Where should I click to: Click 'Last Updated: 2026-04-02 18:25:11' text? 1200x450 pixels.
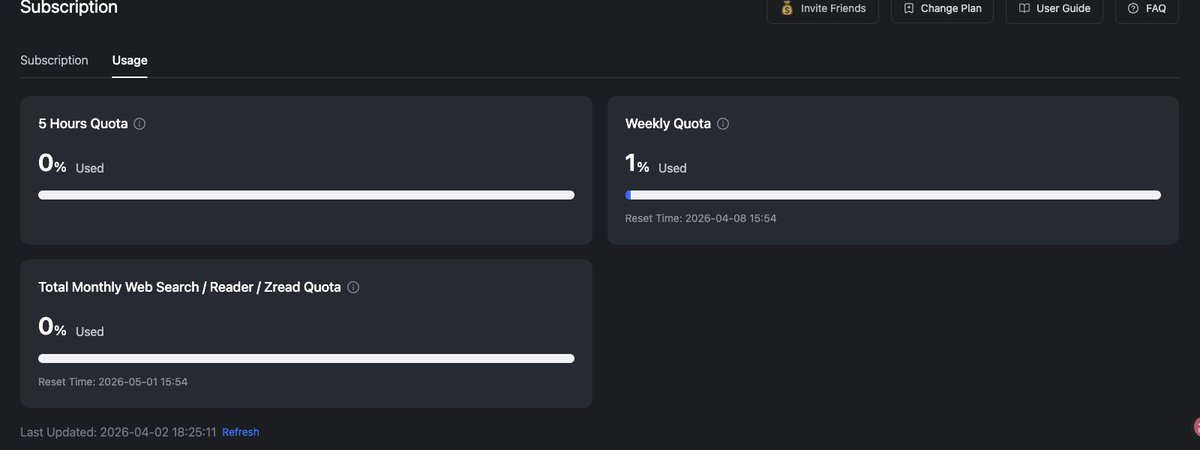(x=118, y=432)
